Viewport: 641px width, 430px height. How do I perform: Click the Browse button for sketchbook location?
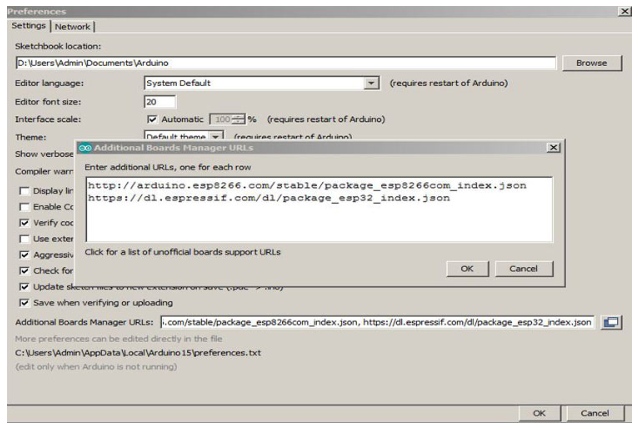coord(598,63)
